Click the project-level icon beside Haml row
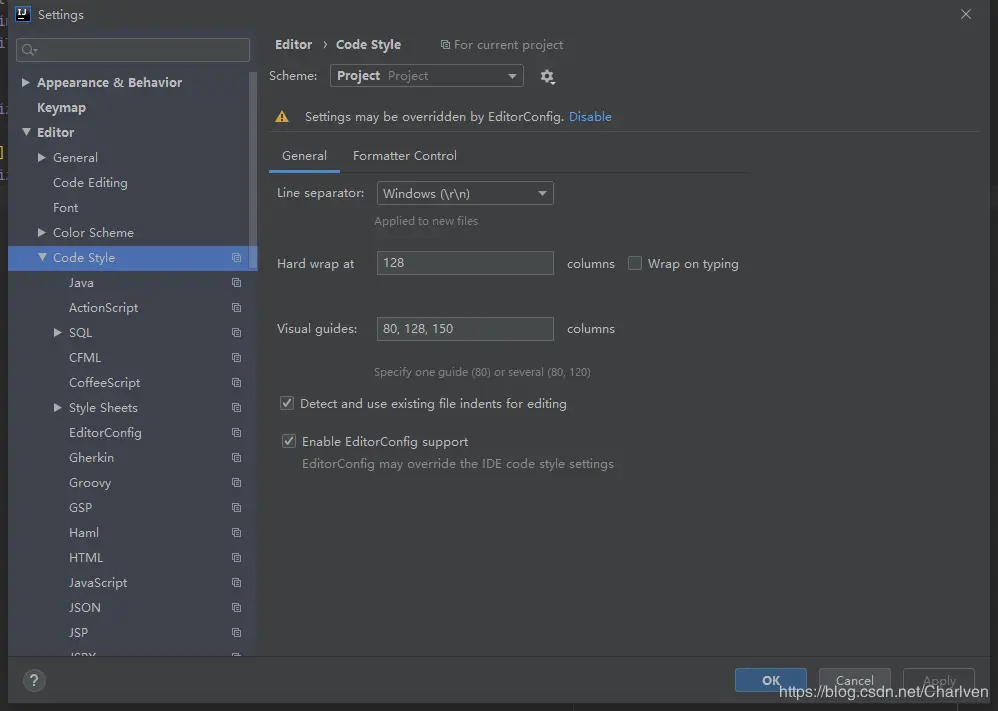Viewport: 998px width, 711px height. click(x=236, y=533)
